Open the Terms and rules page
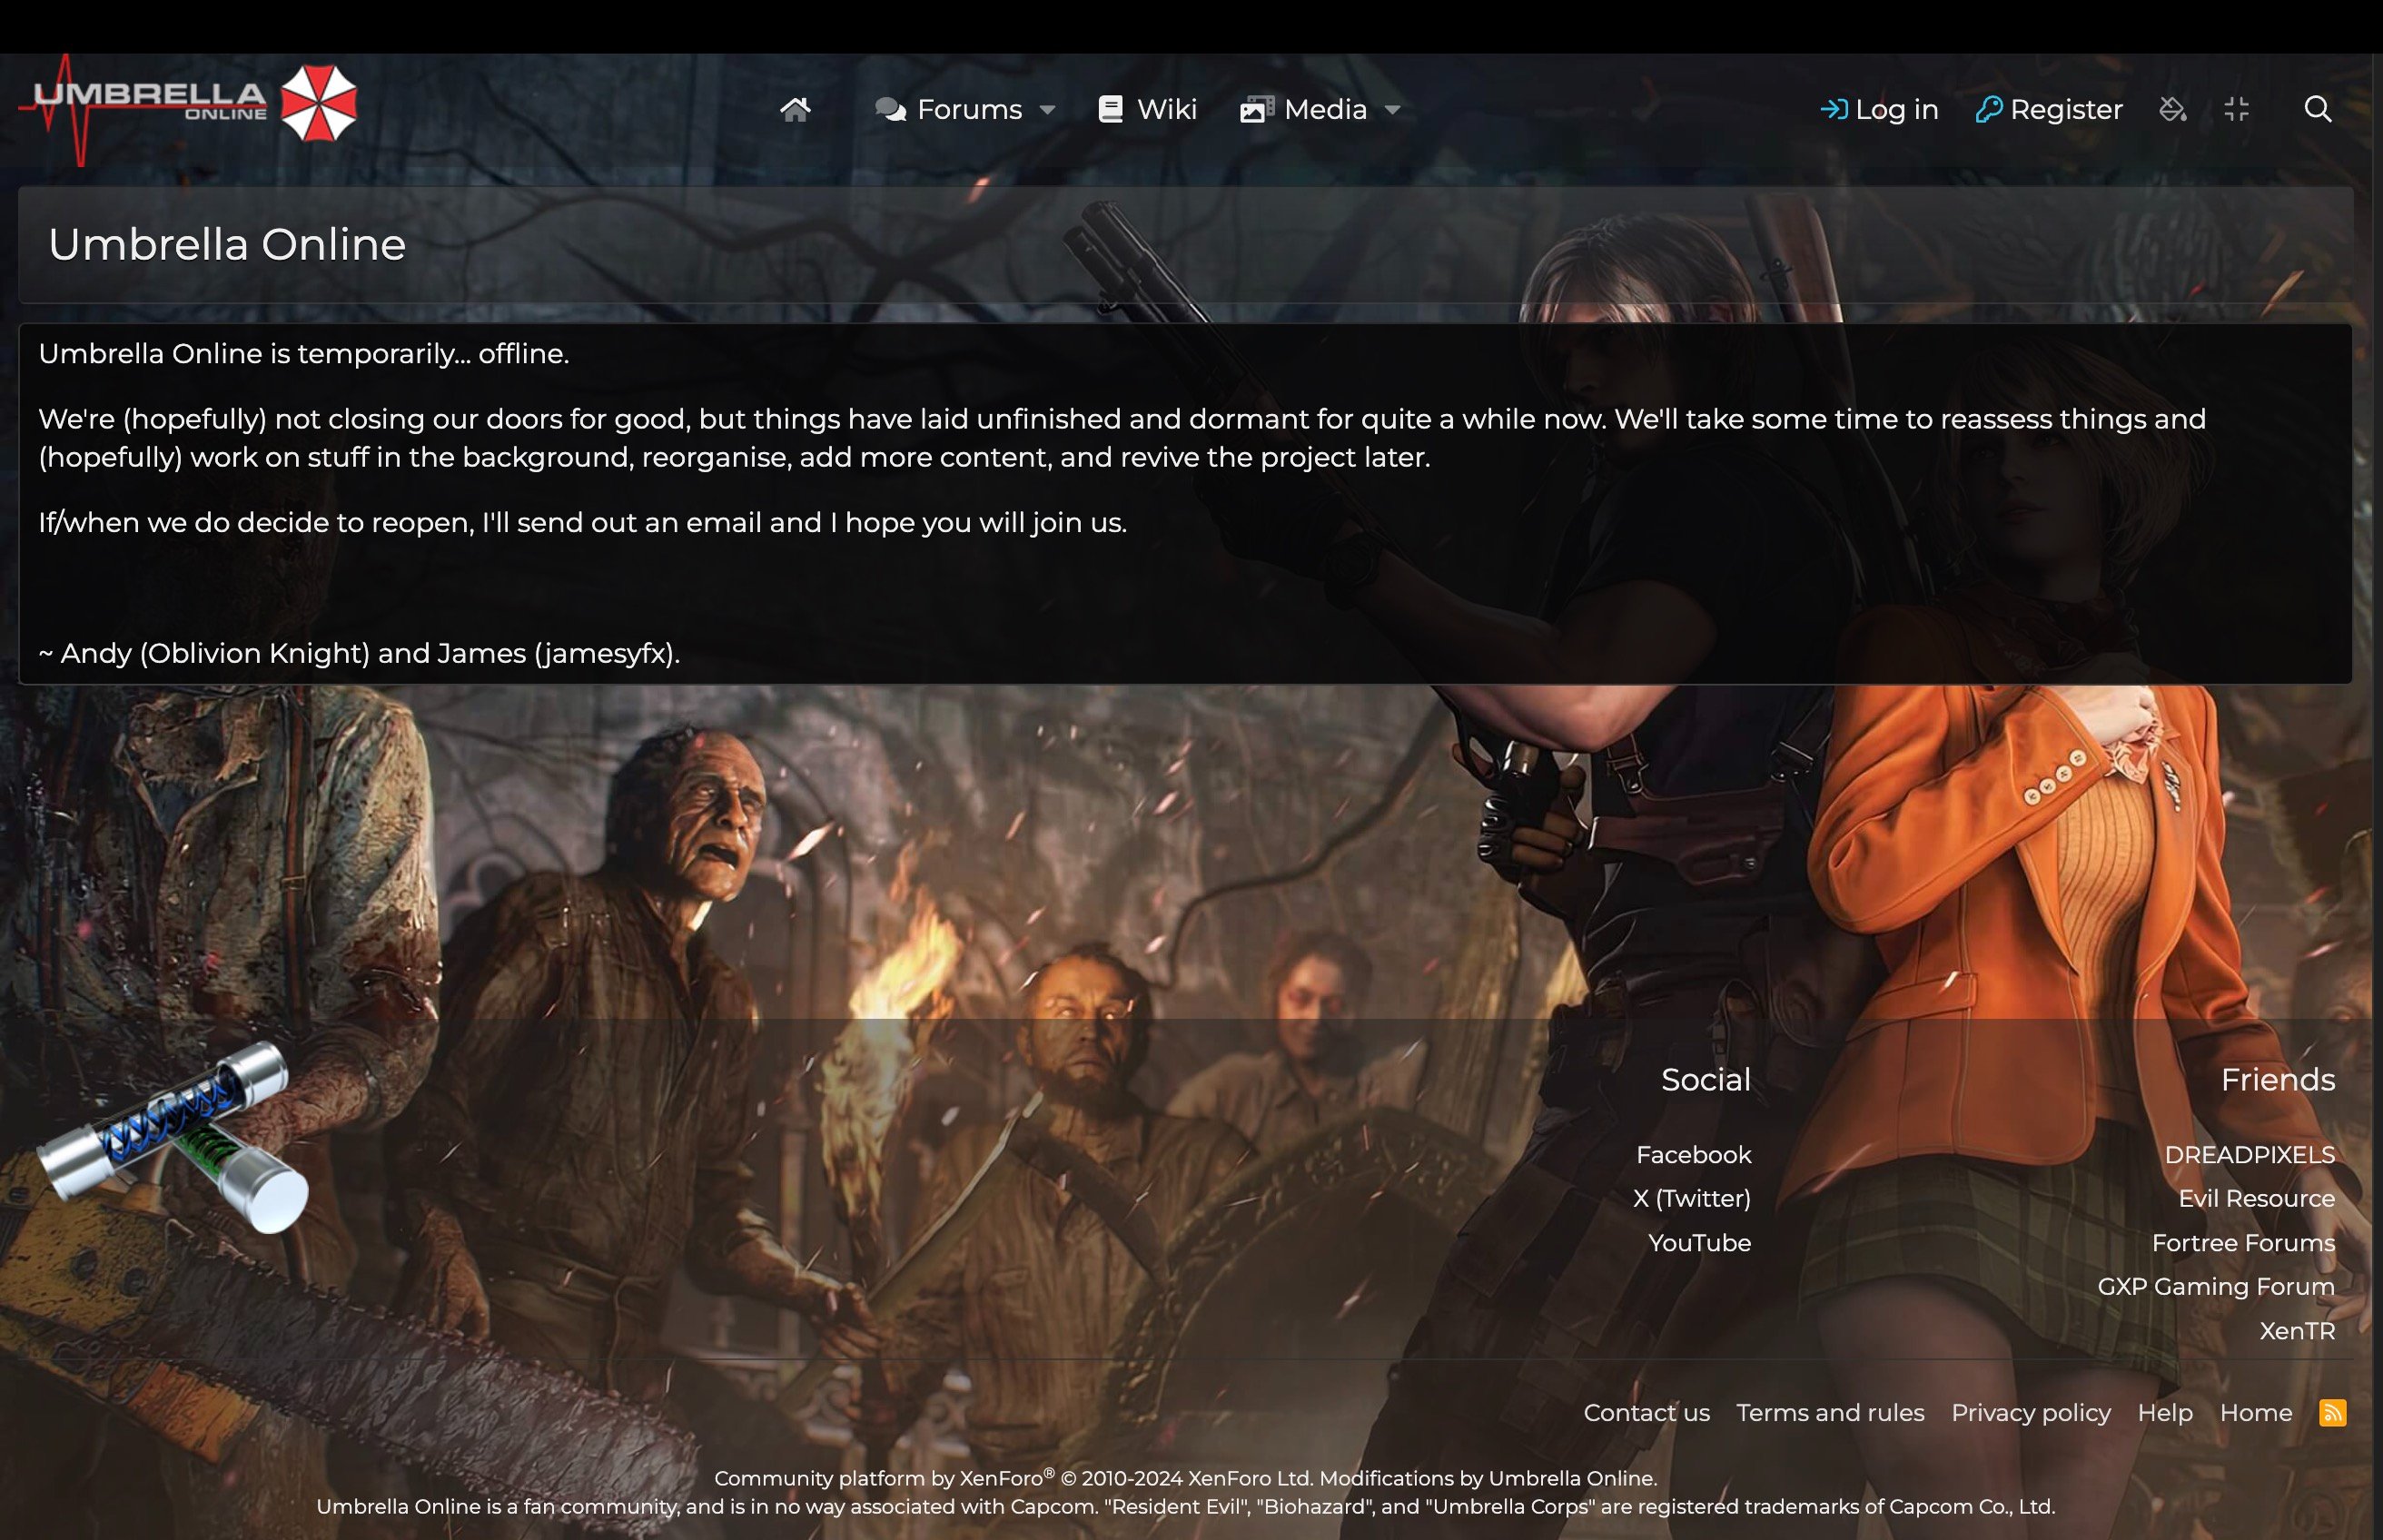Viewport: 2383px width, 1540px height. point(1830,1413)
